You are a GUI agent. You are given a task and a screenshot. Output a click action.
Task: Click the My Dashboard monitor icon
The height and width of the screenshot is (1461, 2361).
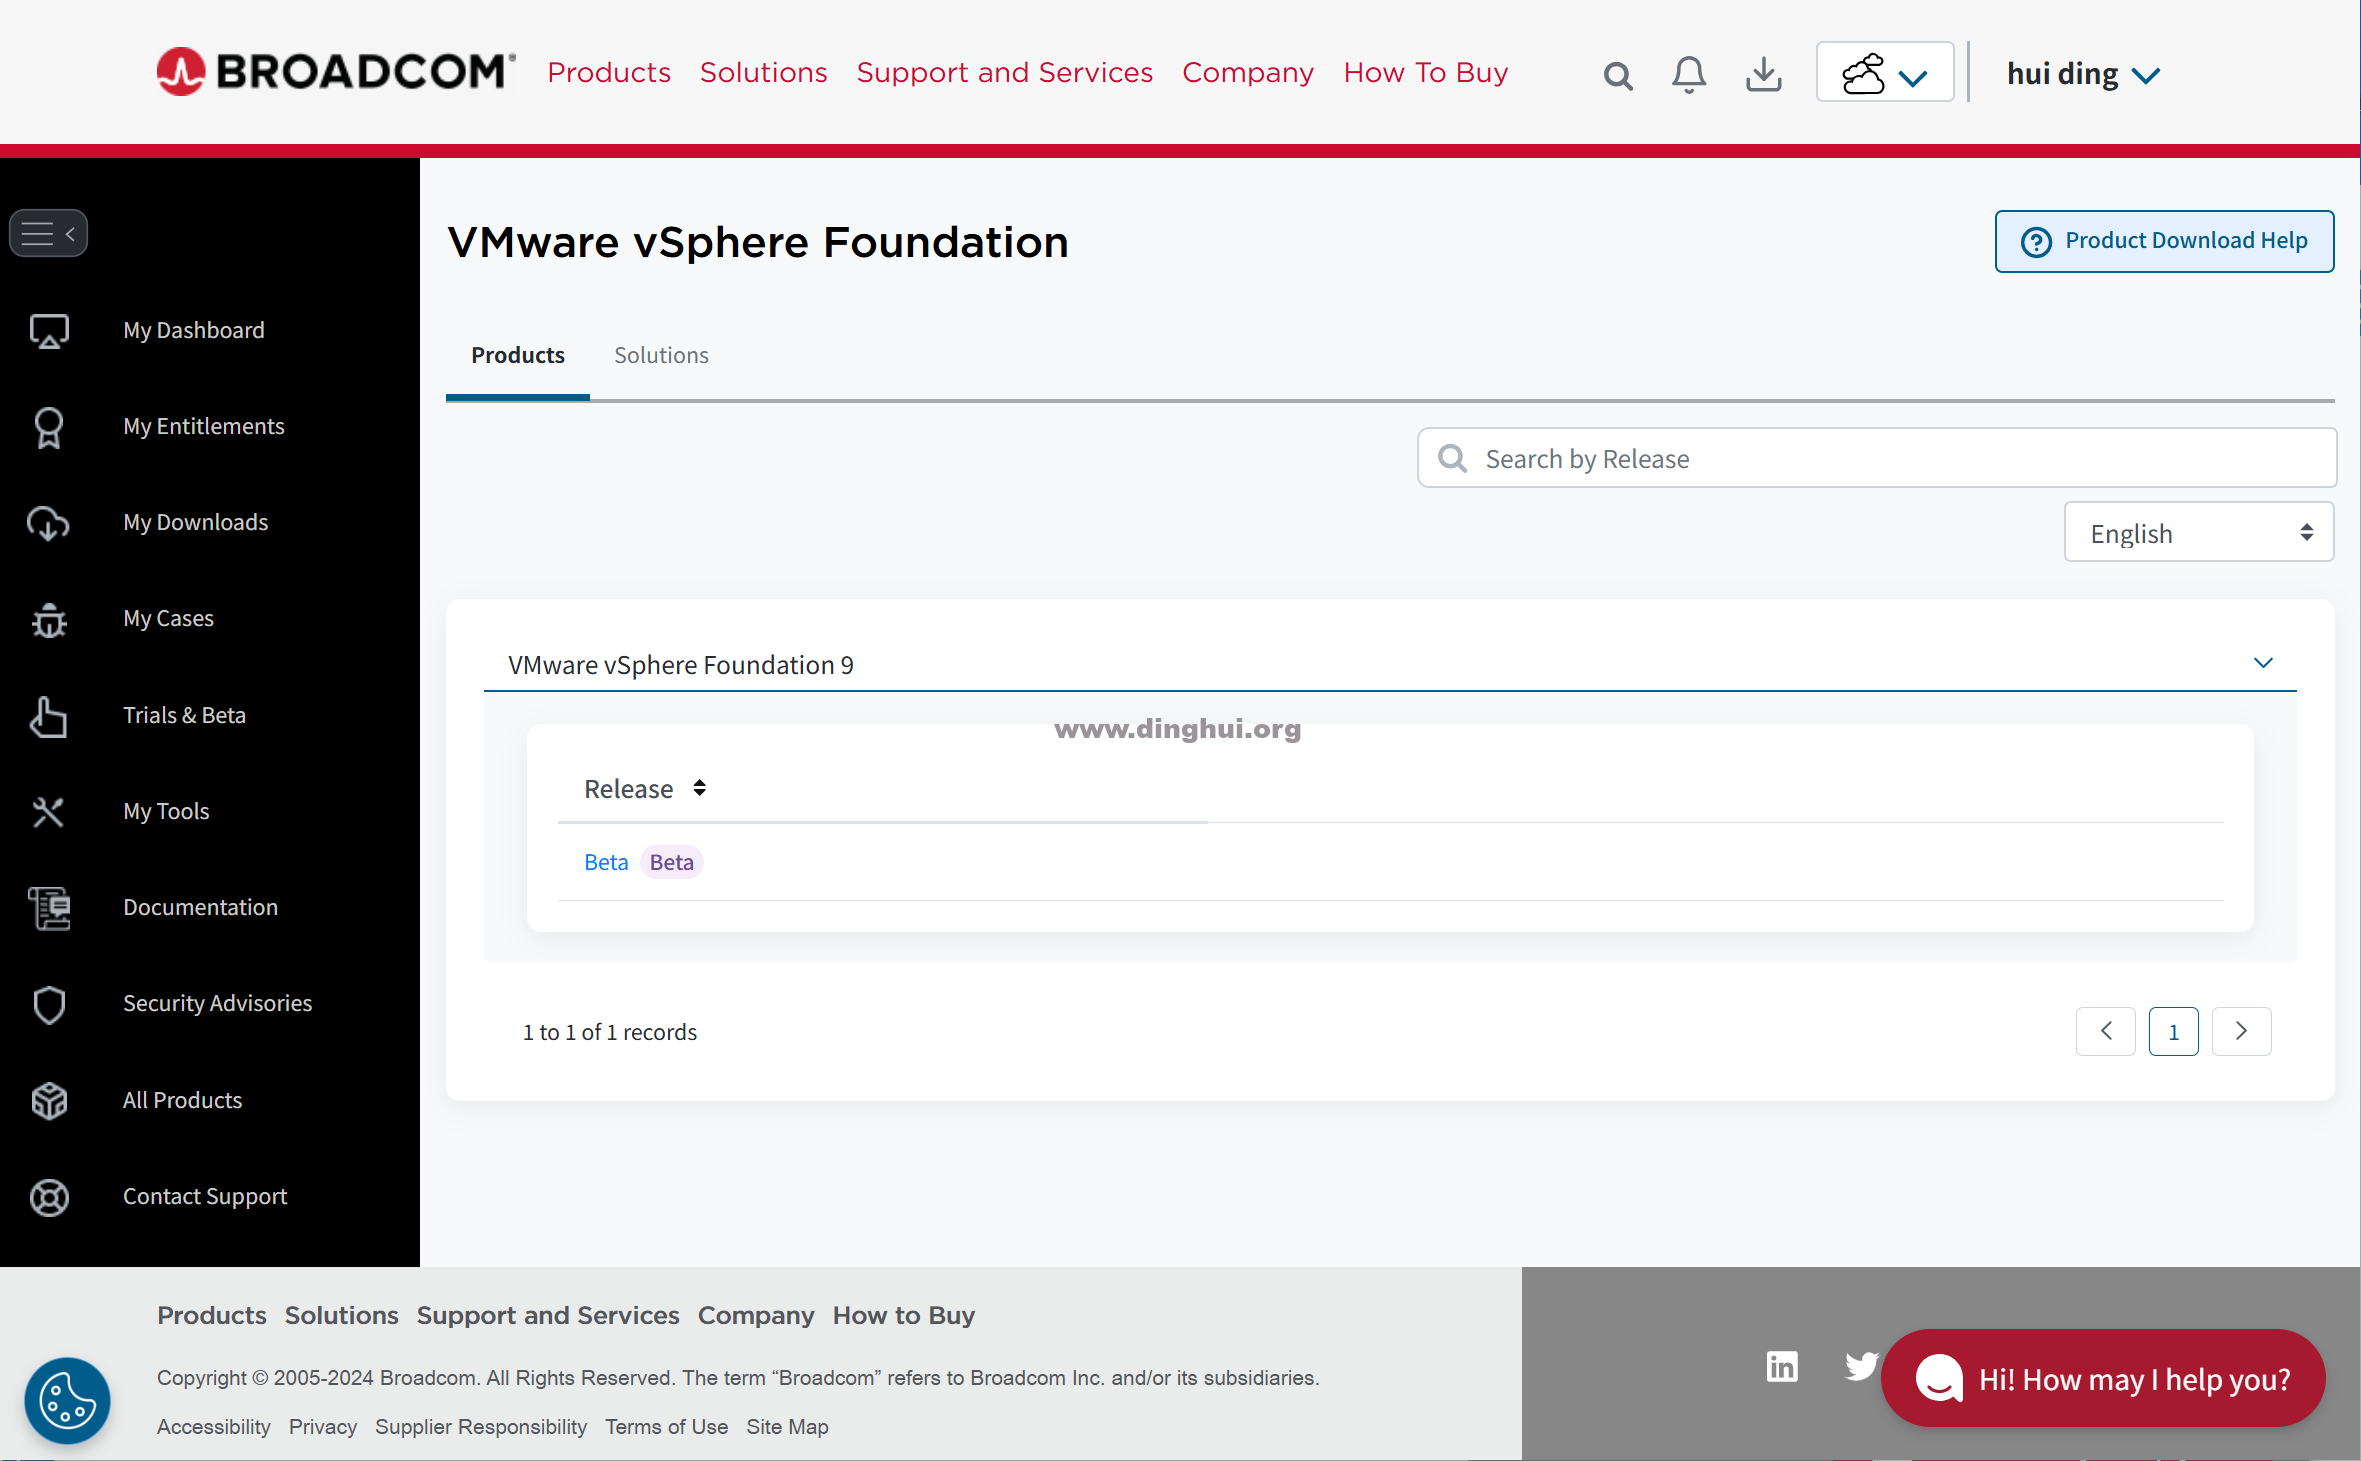coord(49,330)
